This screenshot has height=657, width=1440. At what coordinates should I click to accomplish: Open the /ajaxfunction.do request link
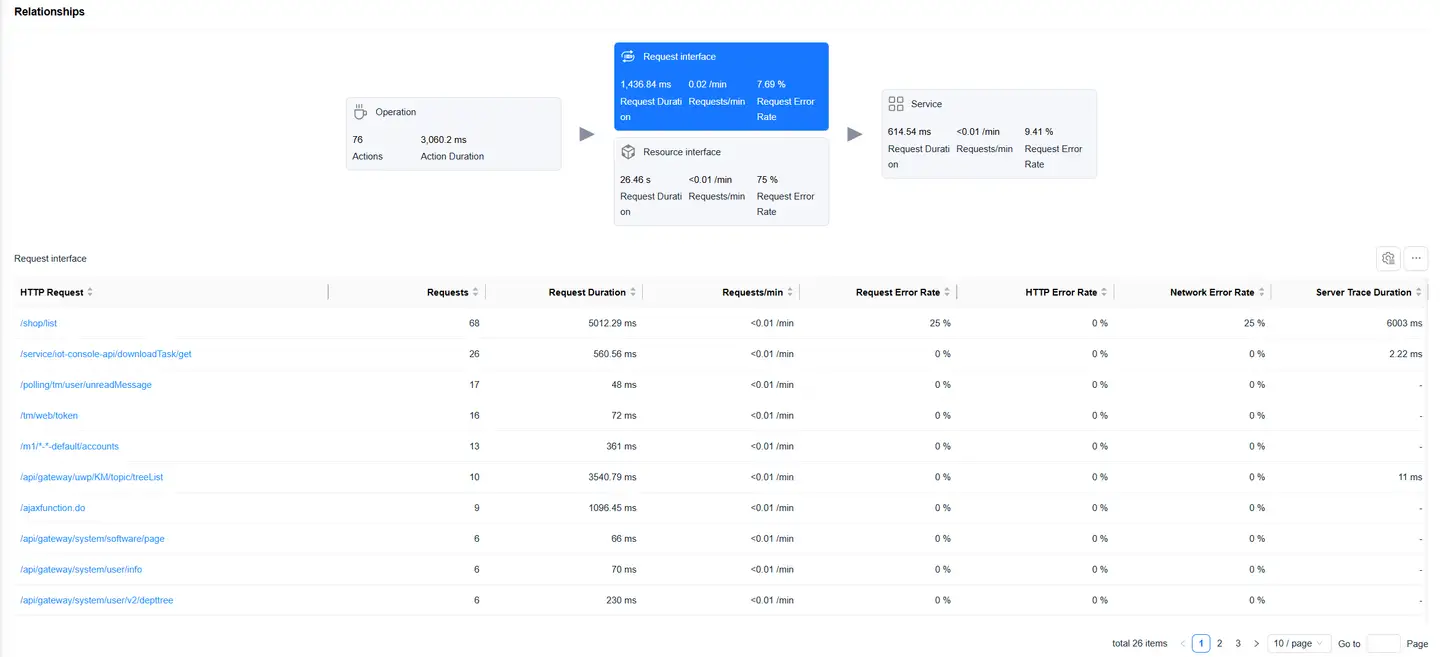tap(53, 508)
